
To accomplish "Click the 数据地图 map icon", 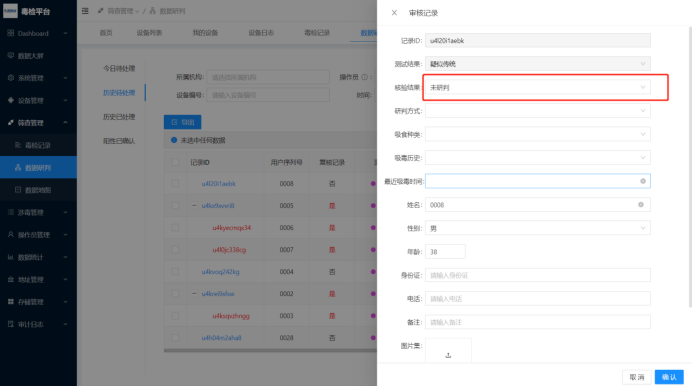I will [18, 190].
